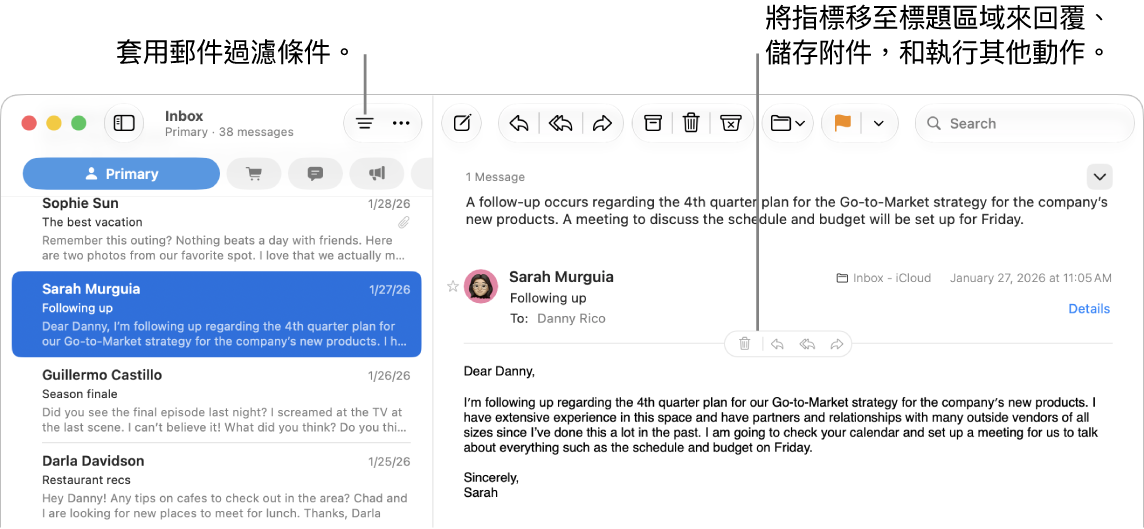Move message to Junk
1144x529 pixels.
click(730, 123)
